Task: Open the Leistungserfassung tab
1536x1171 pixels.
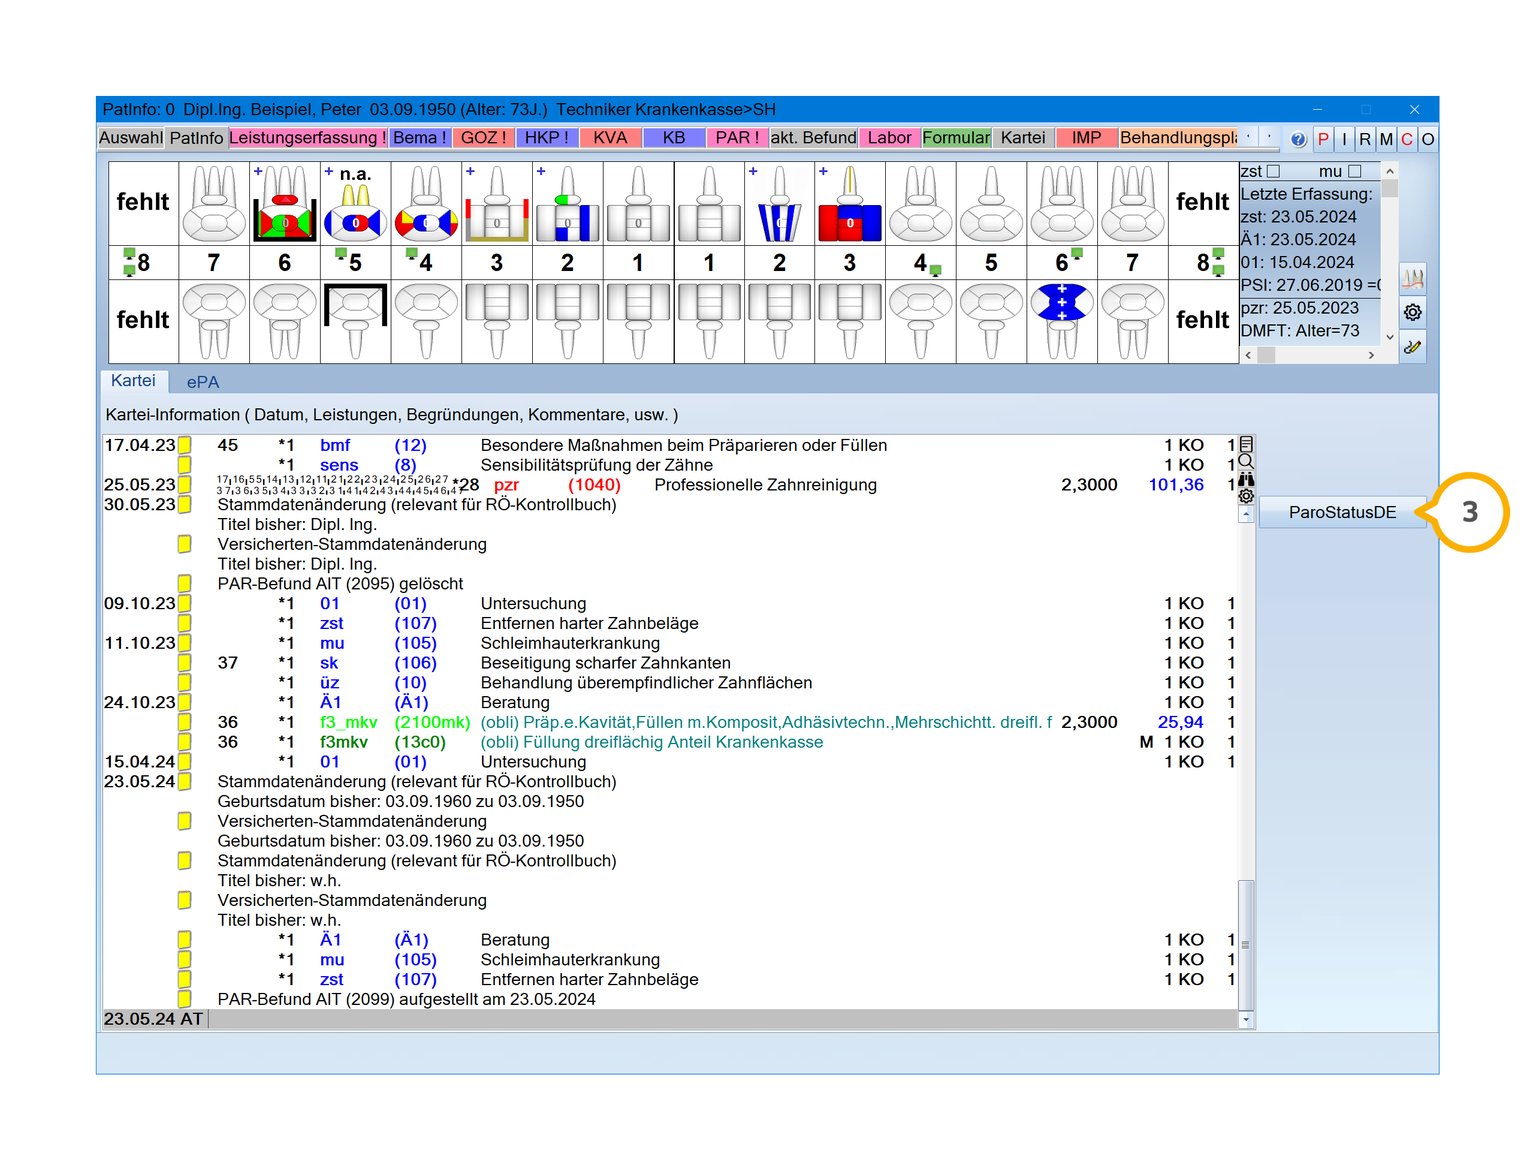Action: 307,138
